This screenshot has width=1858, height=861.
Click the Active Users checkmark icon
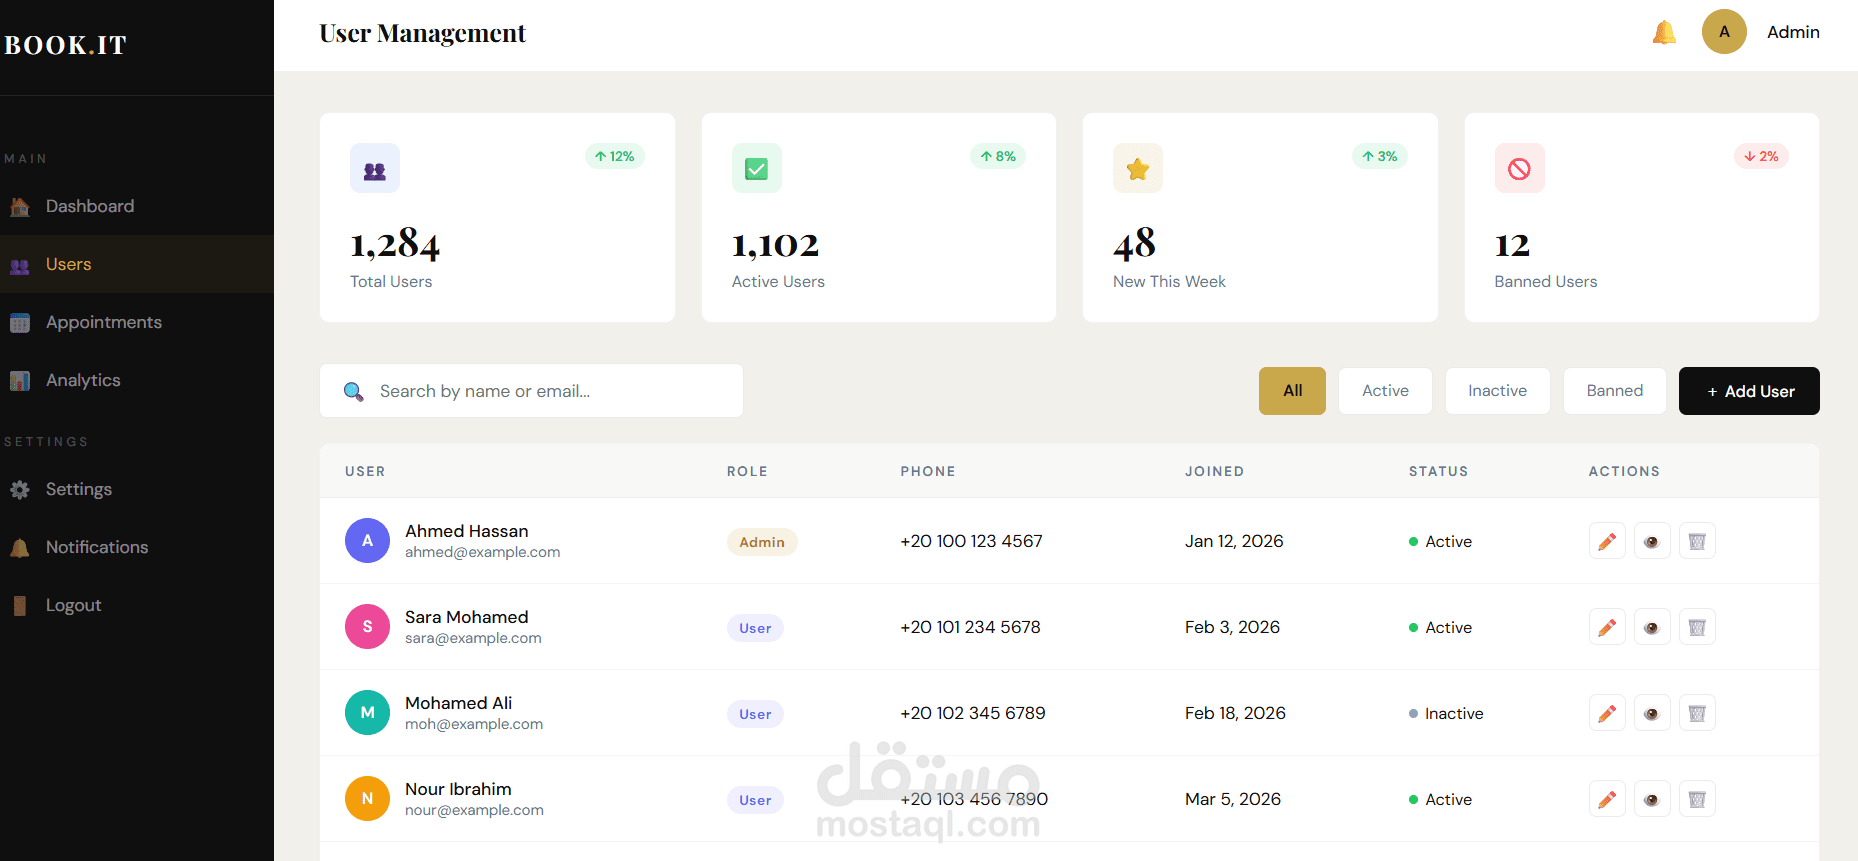pyautogui.click(x=757, y=168)
